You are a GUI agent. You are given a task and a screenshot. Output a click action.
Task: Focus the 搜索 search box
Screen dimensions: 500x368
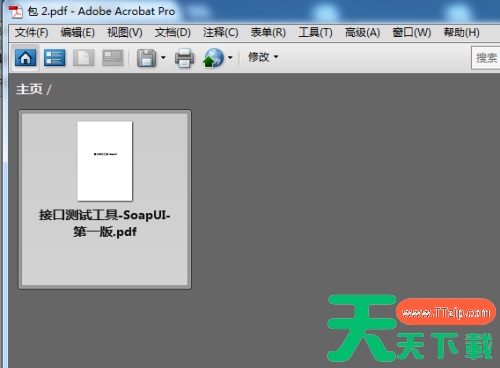(486, 58)
